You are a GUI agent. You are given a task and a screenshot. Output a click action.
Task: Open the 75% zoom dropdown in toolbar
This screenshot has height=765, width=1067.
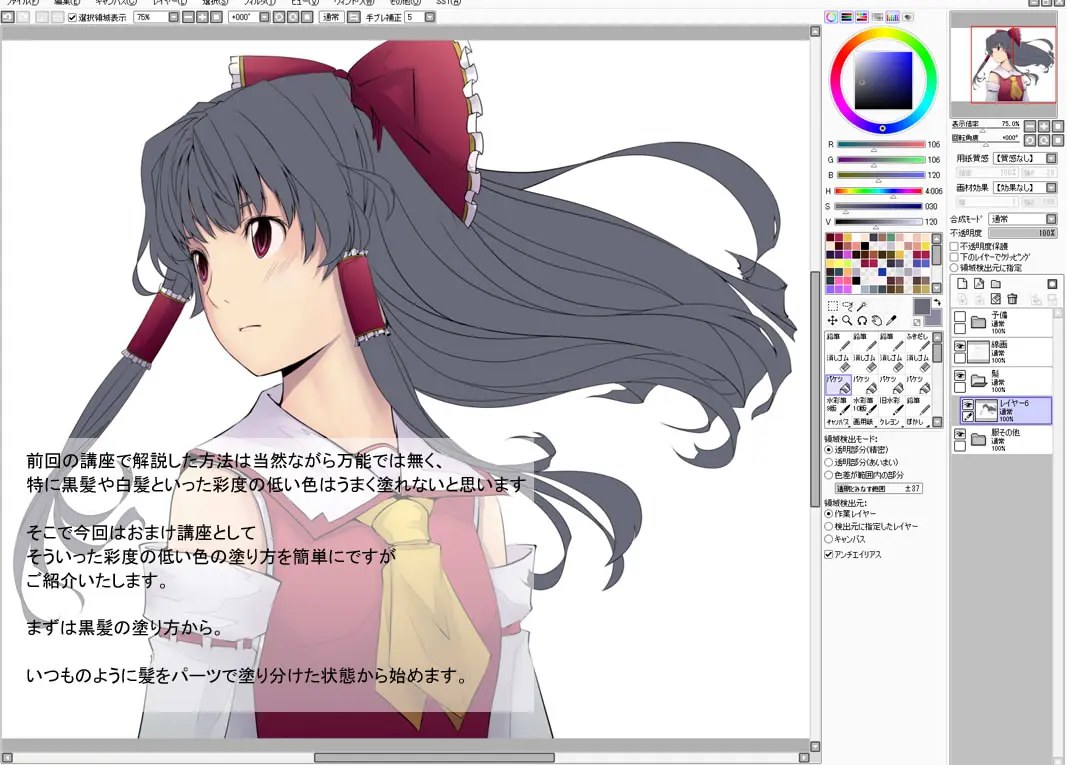174,17
